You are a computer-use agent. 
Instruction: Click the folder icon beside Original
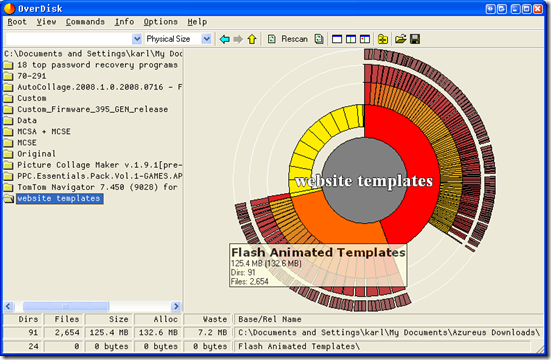[8, 154]
